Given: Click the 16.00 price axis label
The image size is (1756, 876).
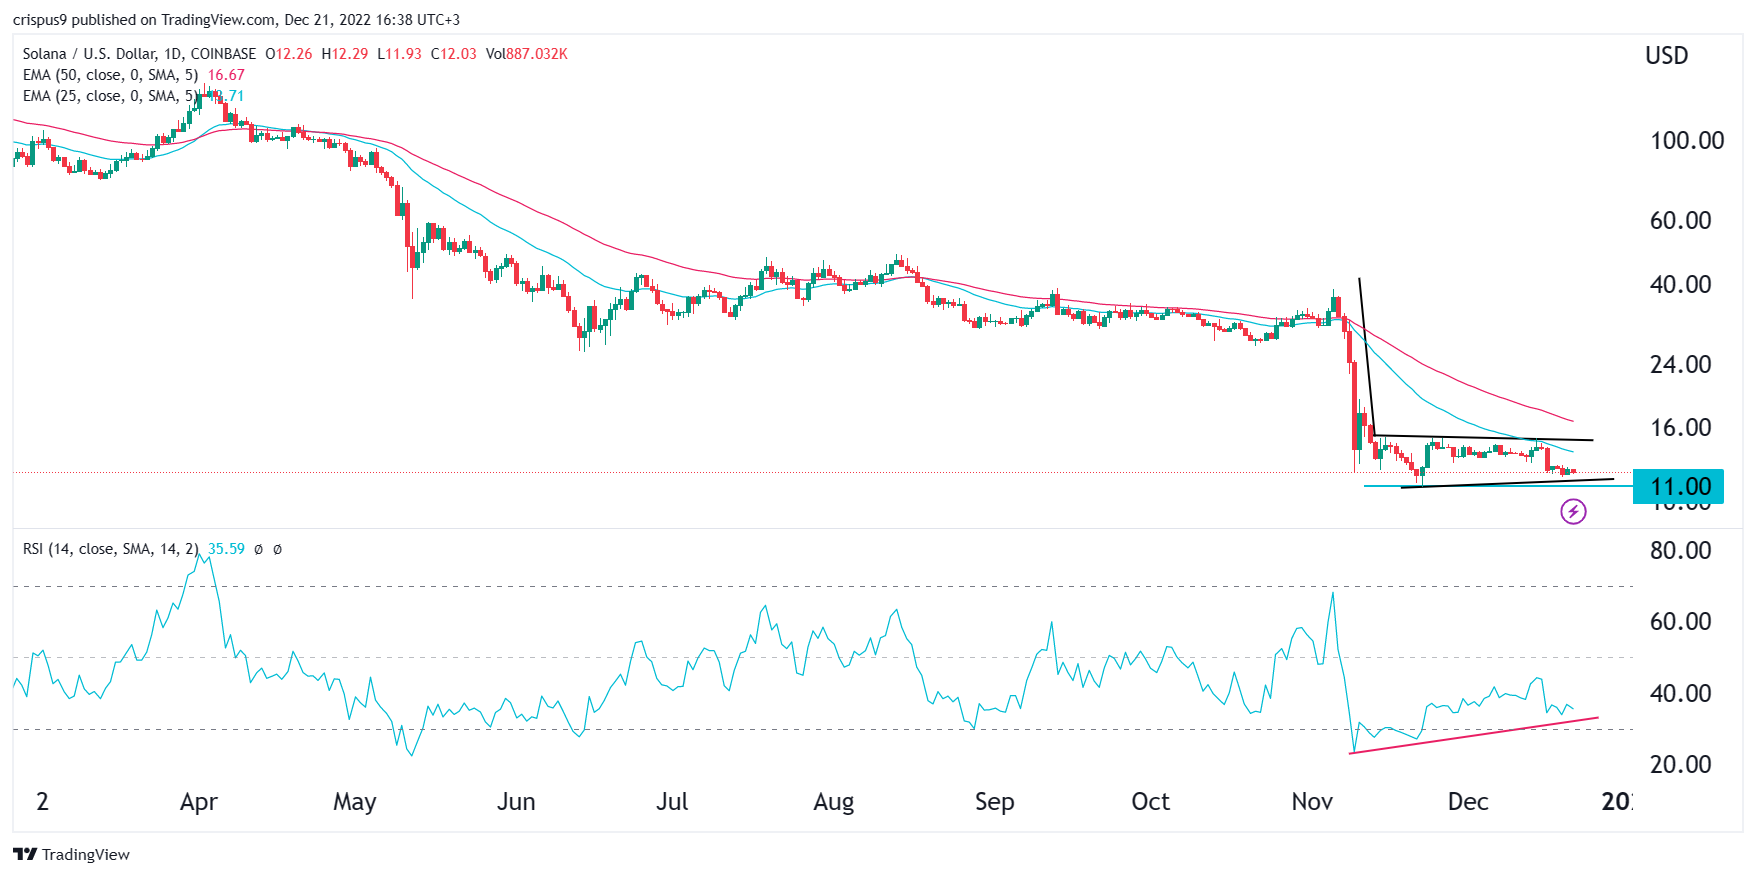Looking at the screenshot, I should (x=1681, y=428).
